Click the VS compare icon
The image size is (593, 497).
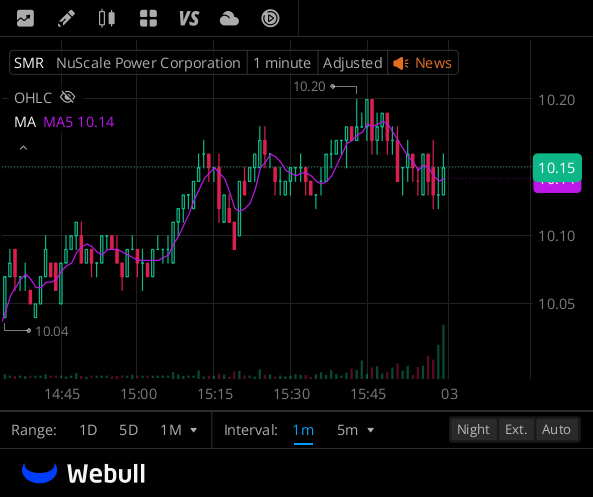click(x=189, y=18)
